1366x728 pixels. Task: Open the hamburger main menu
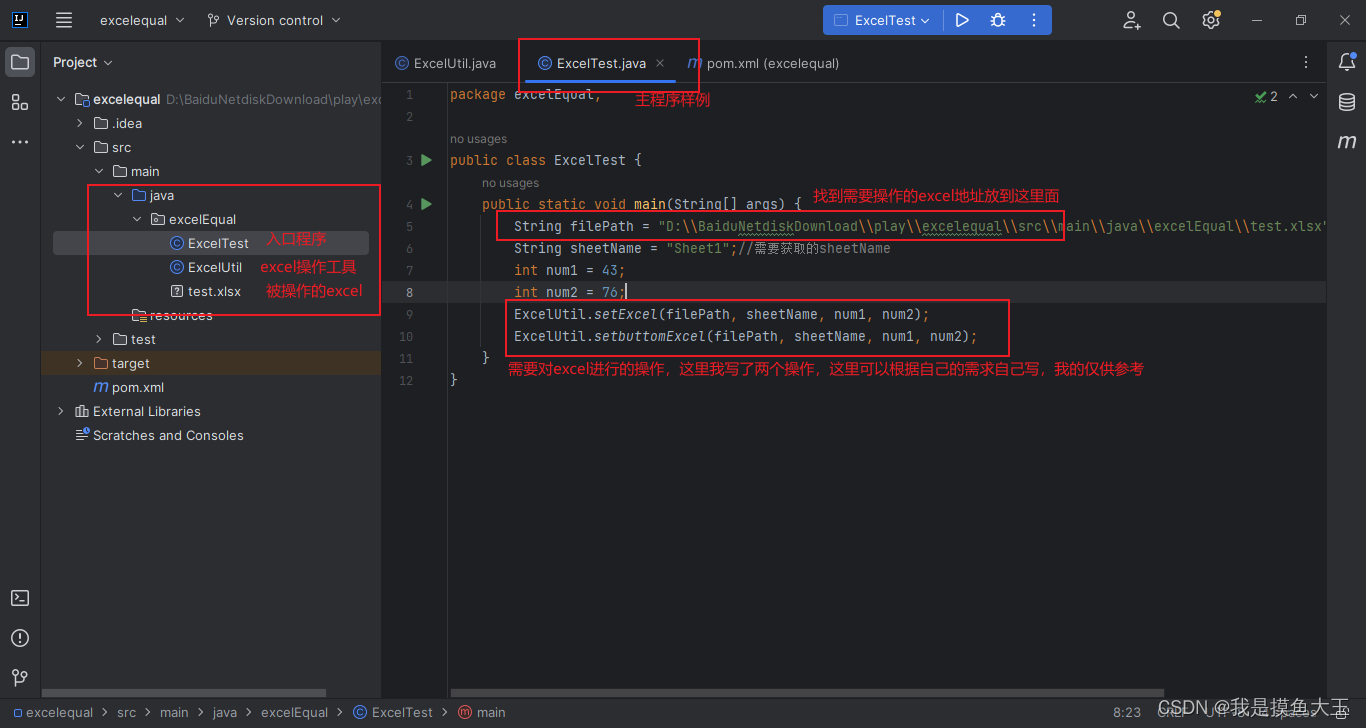[63, 19]
